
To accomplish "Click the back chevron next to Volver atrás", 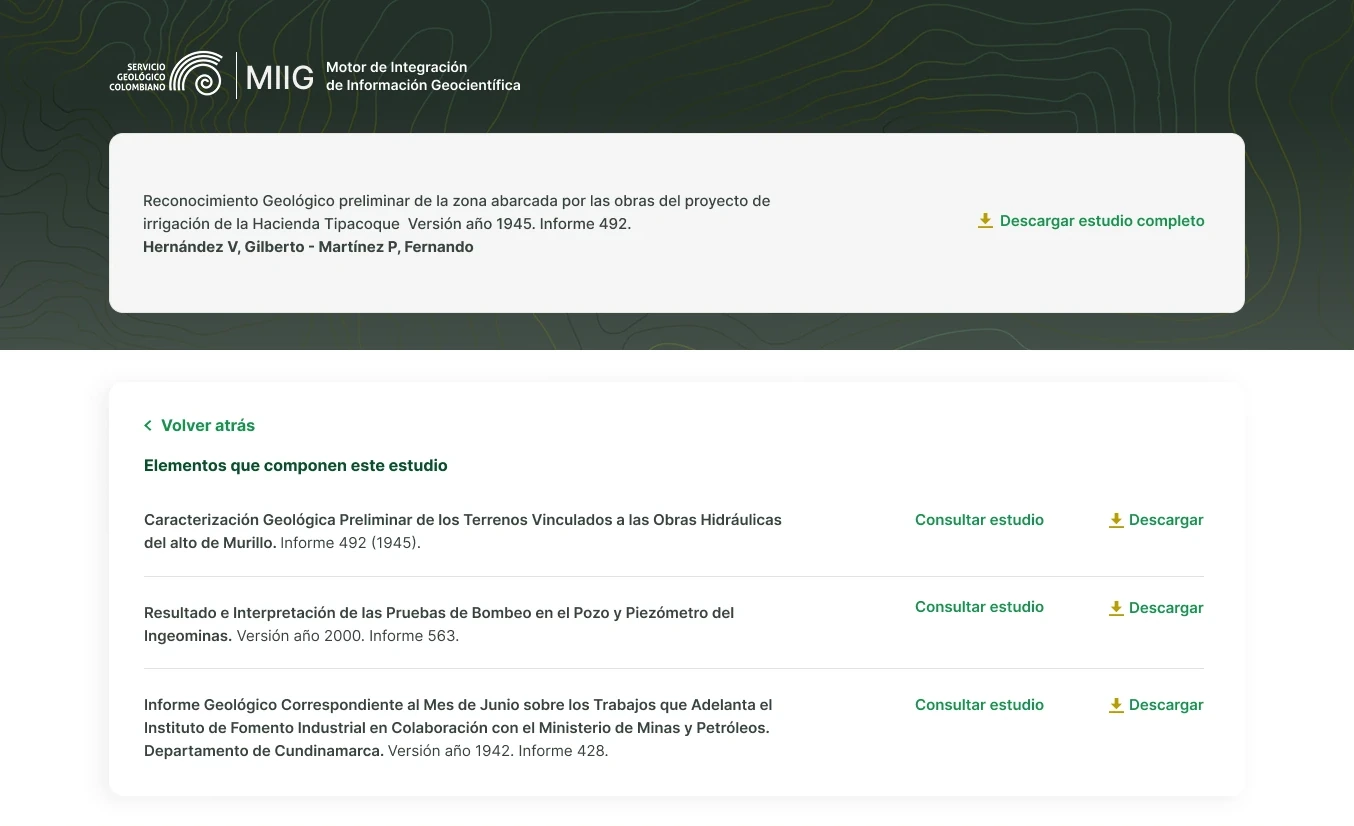I will (148, 426).
